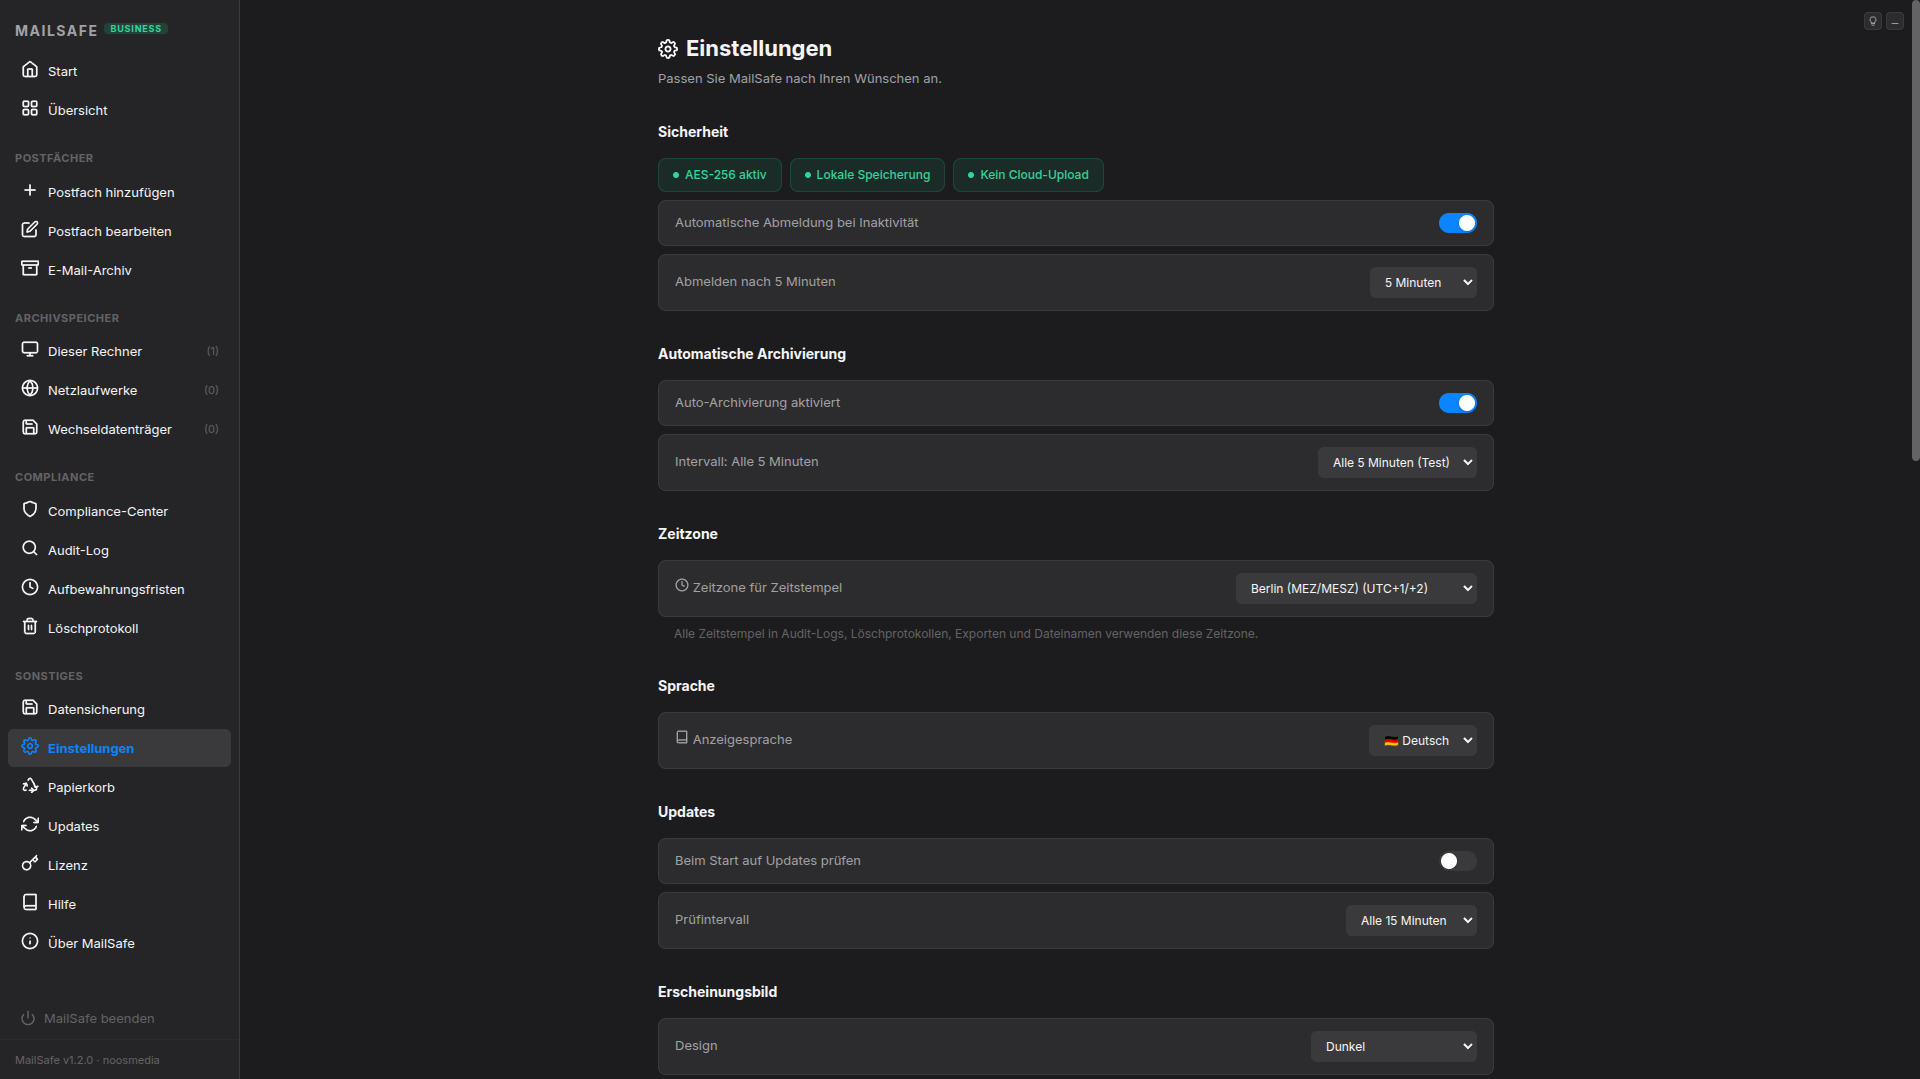This screenshot has width=1920, height=1079.
Task: Open the Abmelden nach 5 Minuten dropdown
Action: pyautogui.click(x=1422, y=282)
